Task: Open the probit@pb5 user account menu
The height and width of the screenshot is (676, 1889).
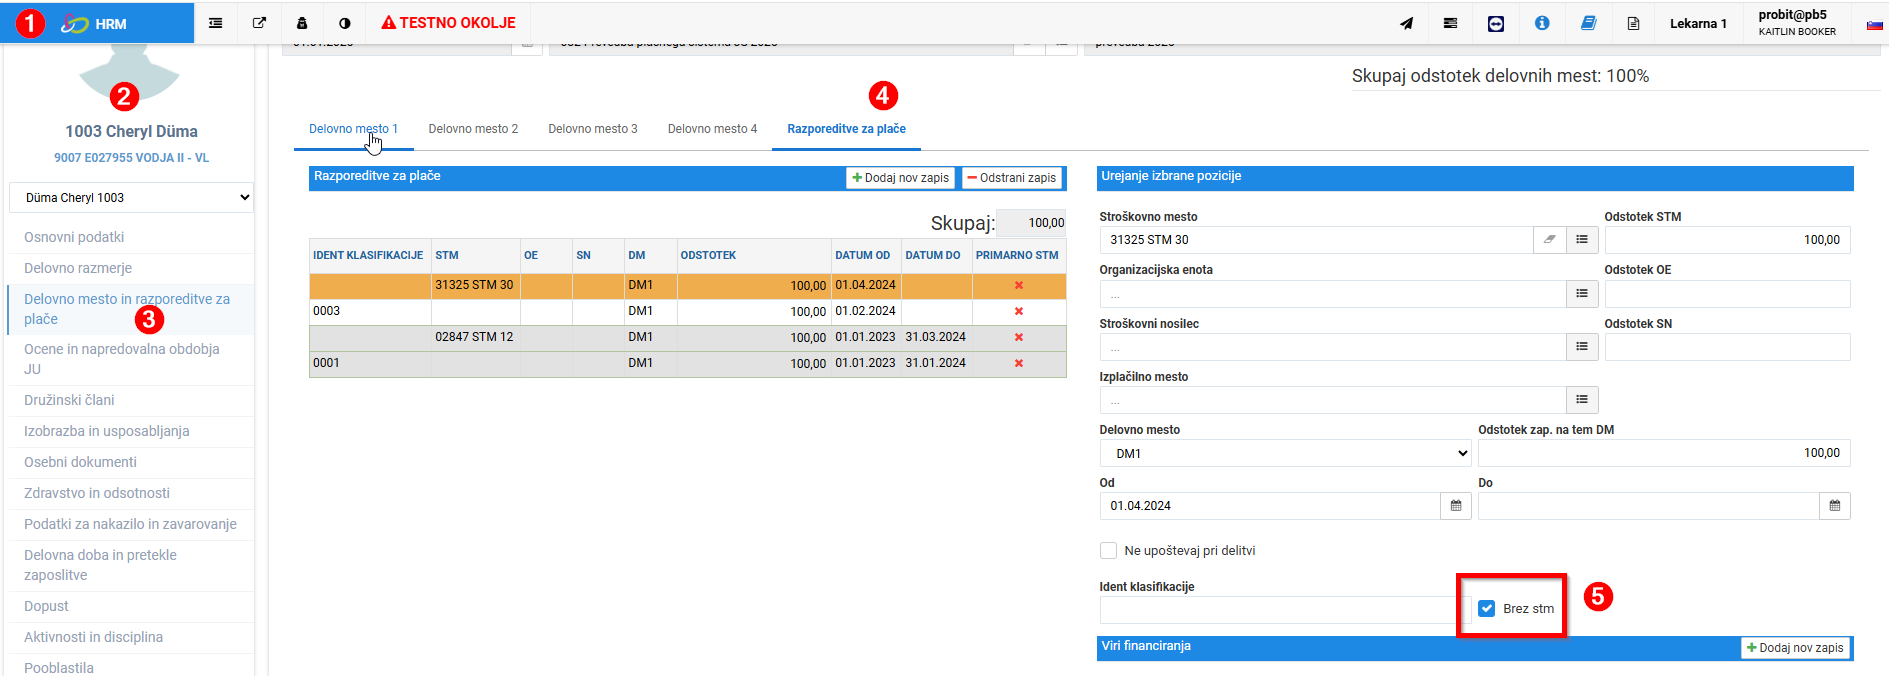Action: click(x=1797, y=23)
